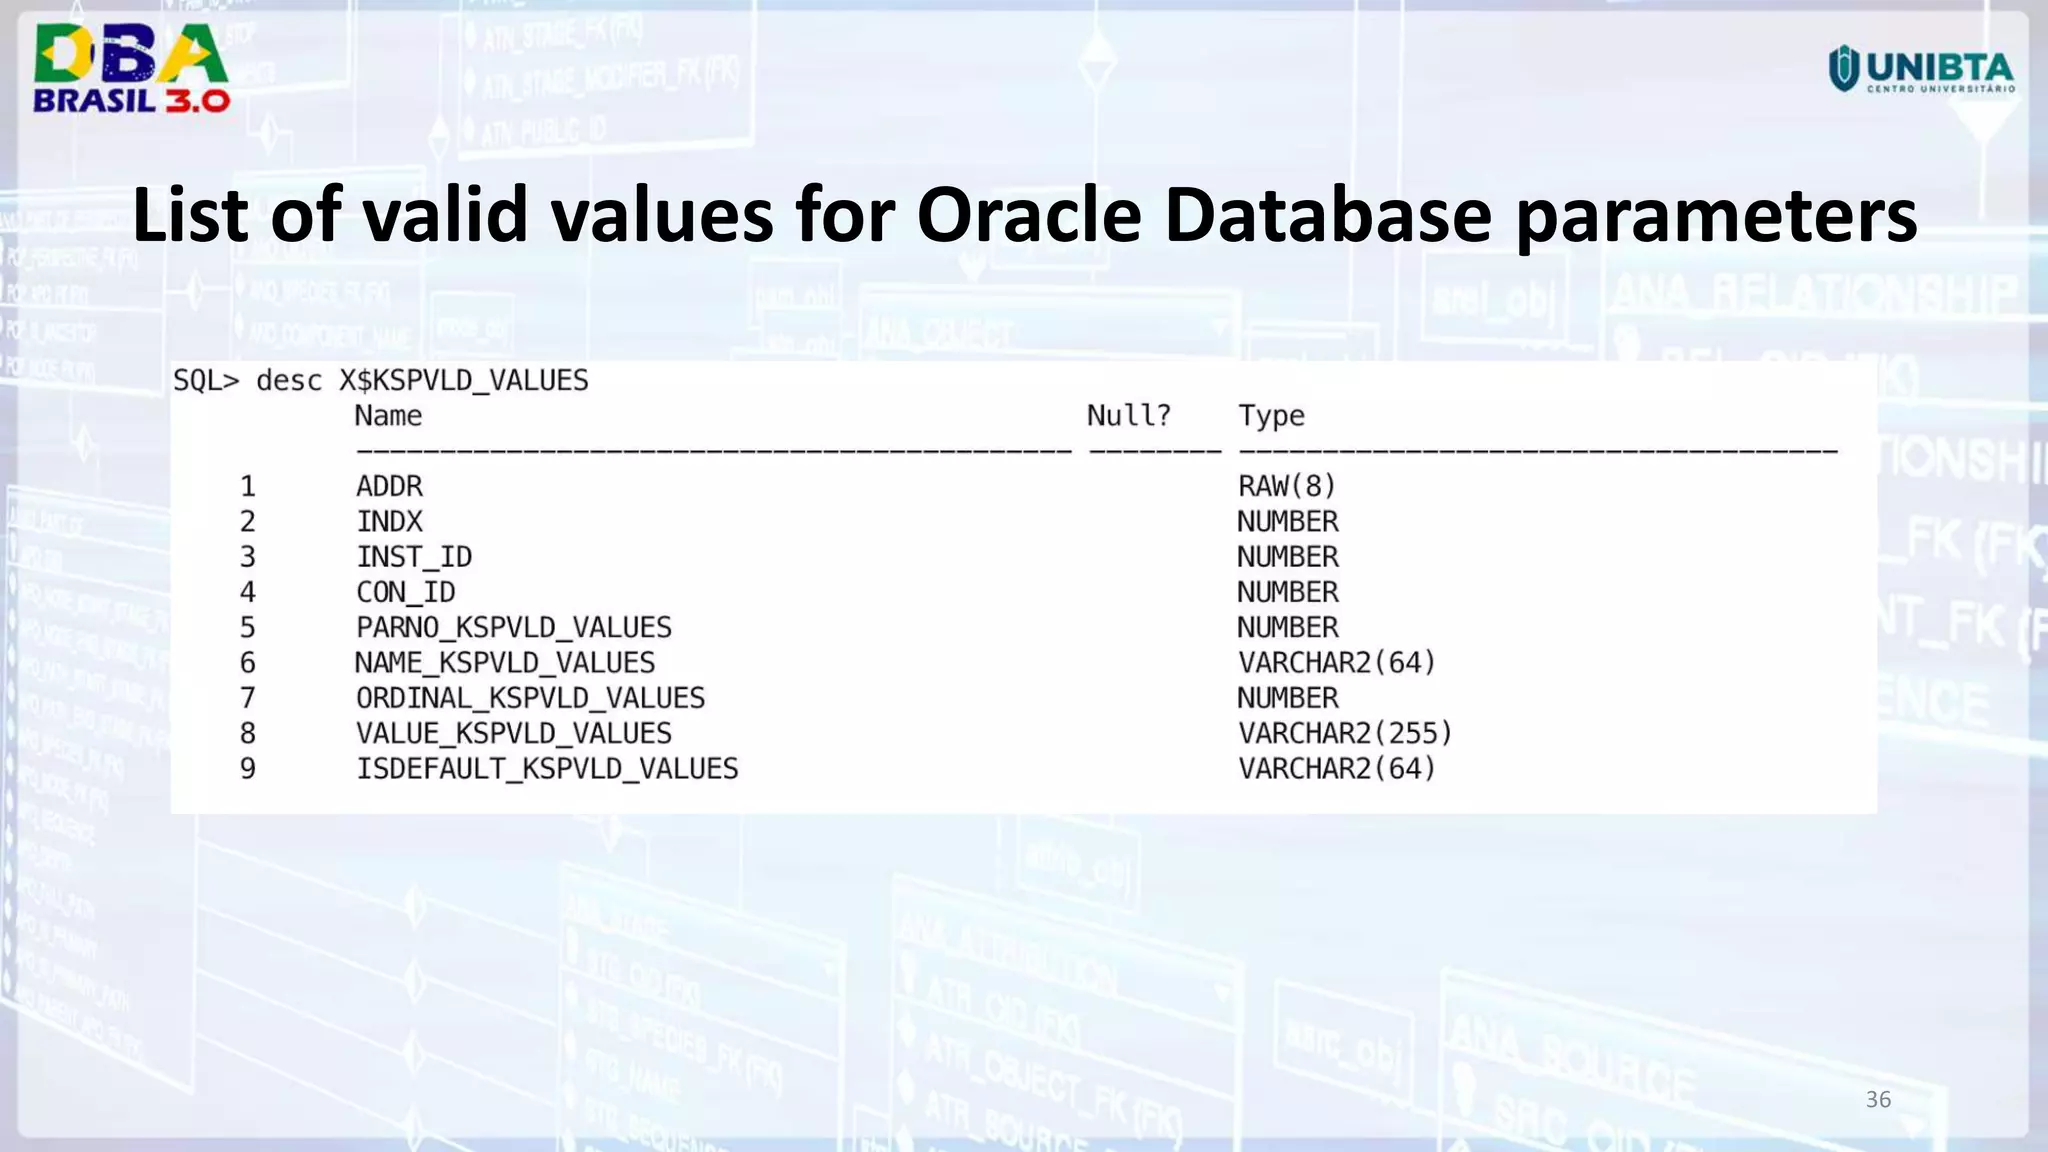Click ORDINAL_KSPVLD_VALUES column name
2048x1152 pixels.
pyautogui.click(x=530, y=698)
